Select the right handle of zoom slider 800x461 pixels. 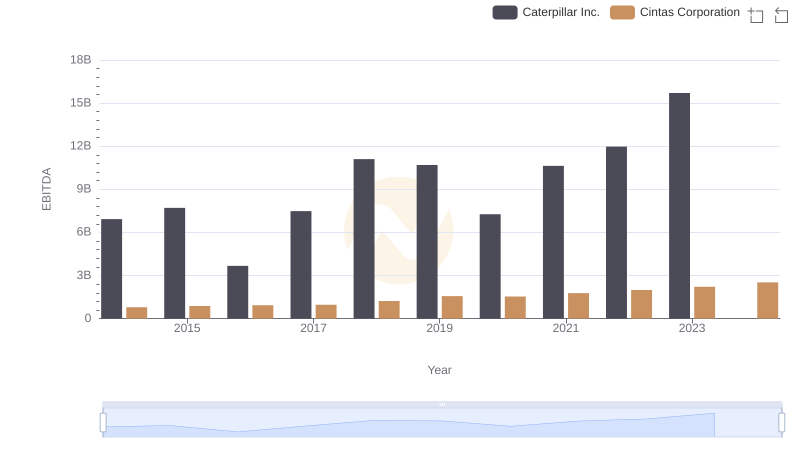coord(782,423)
